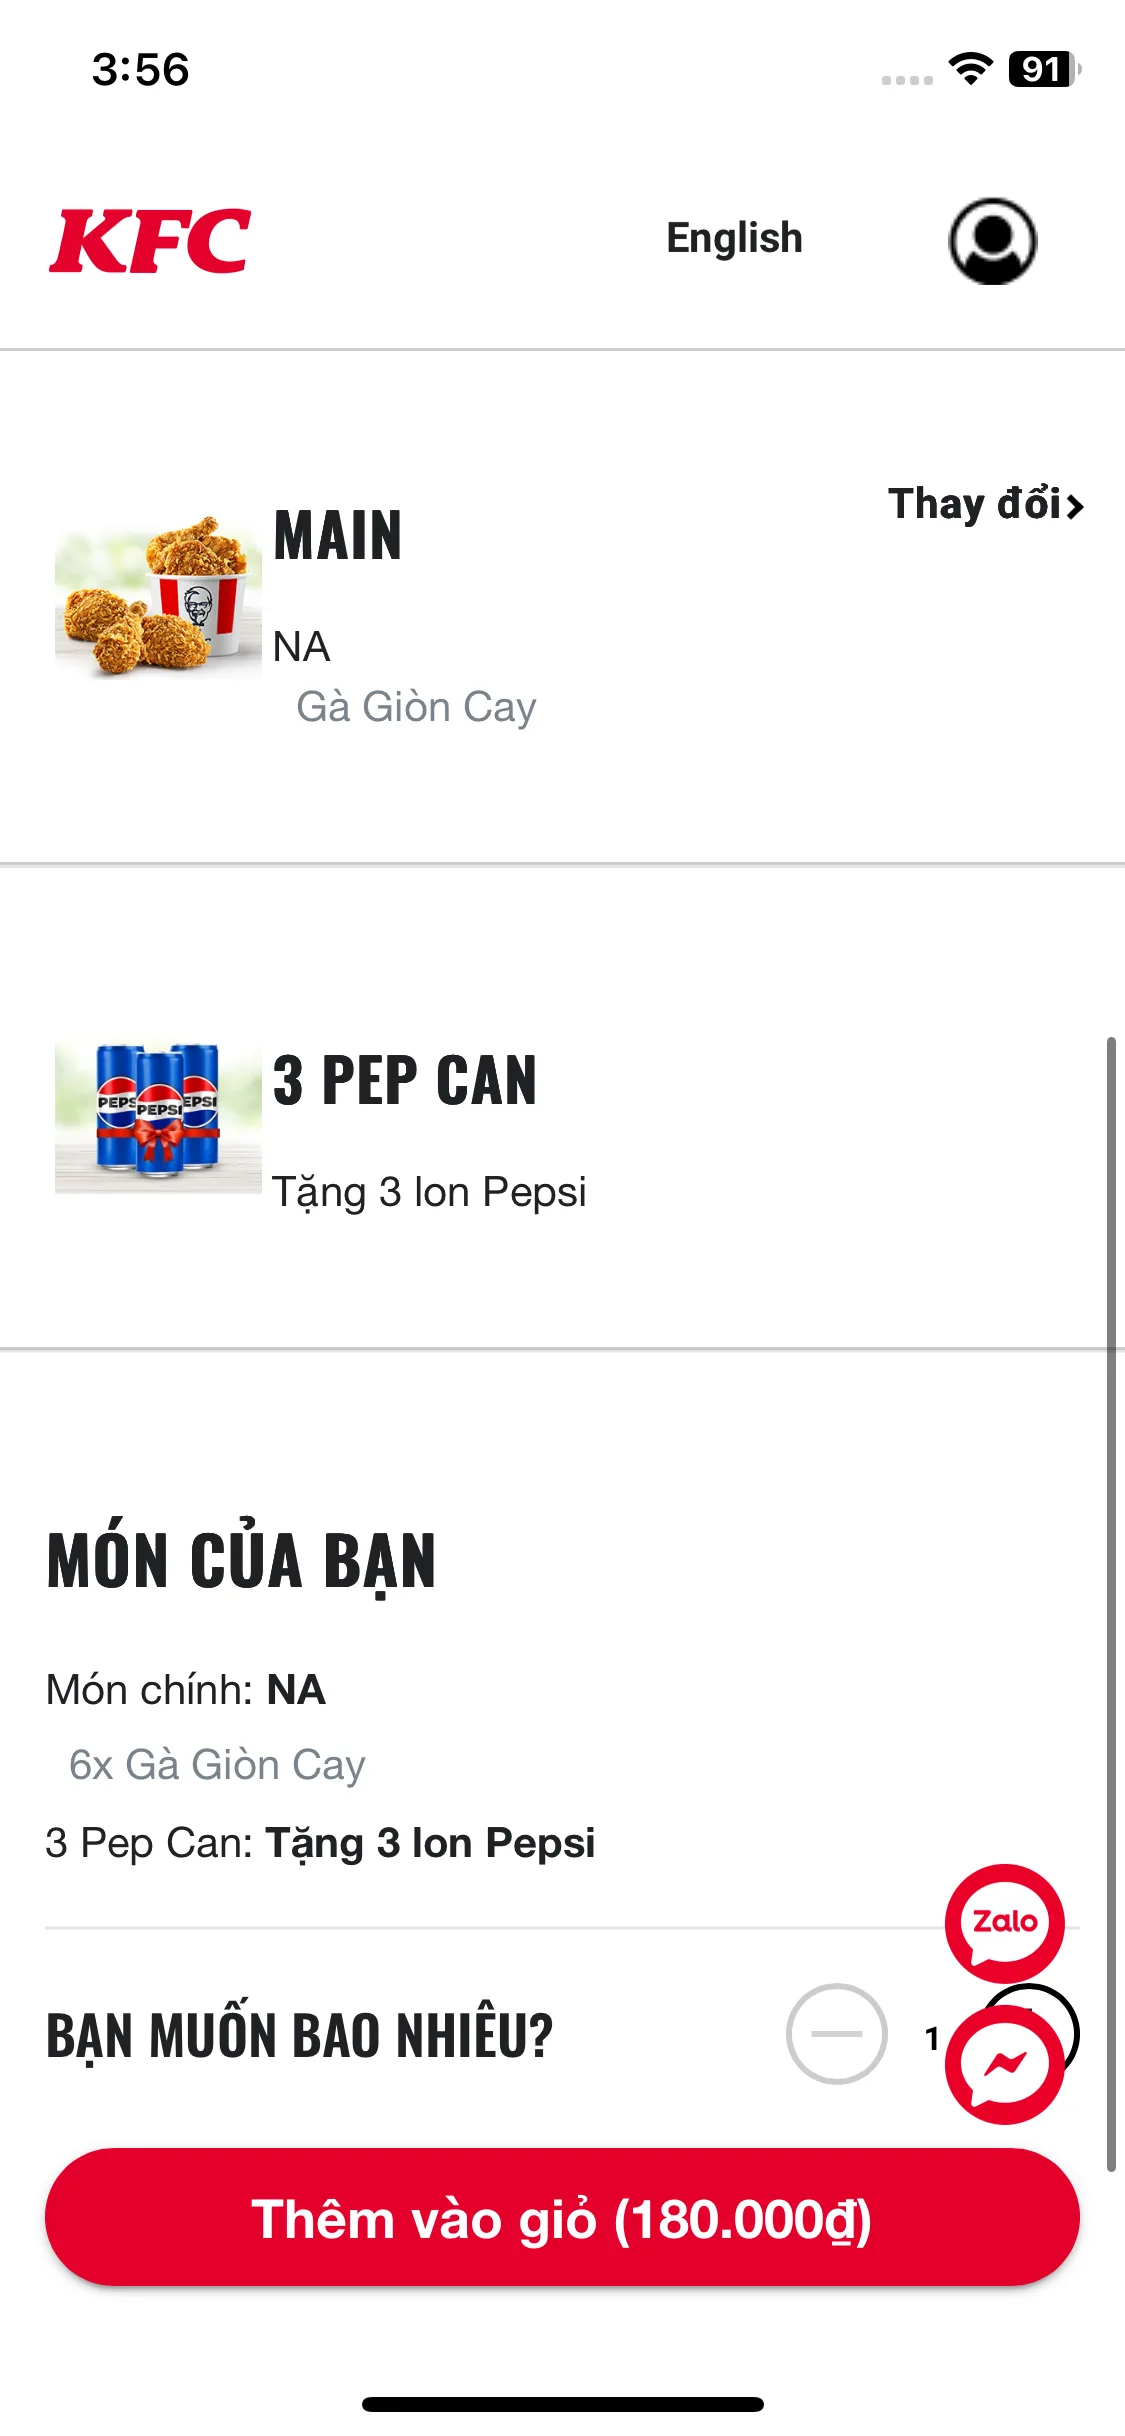Tap the quantity number value

pos(932,2038)
